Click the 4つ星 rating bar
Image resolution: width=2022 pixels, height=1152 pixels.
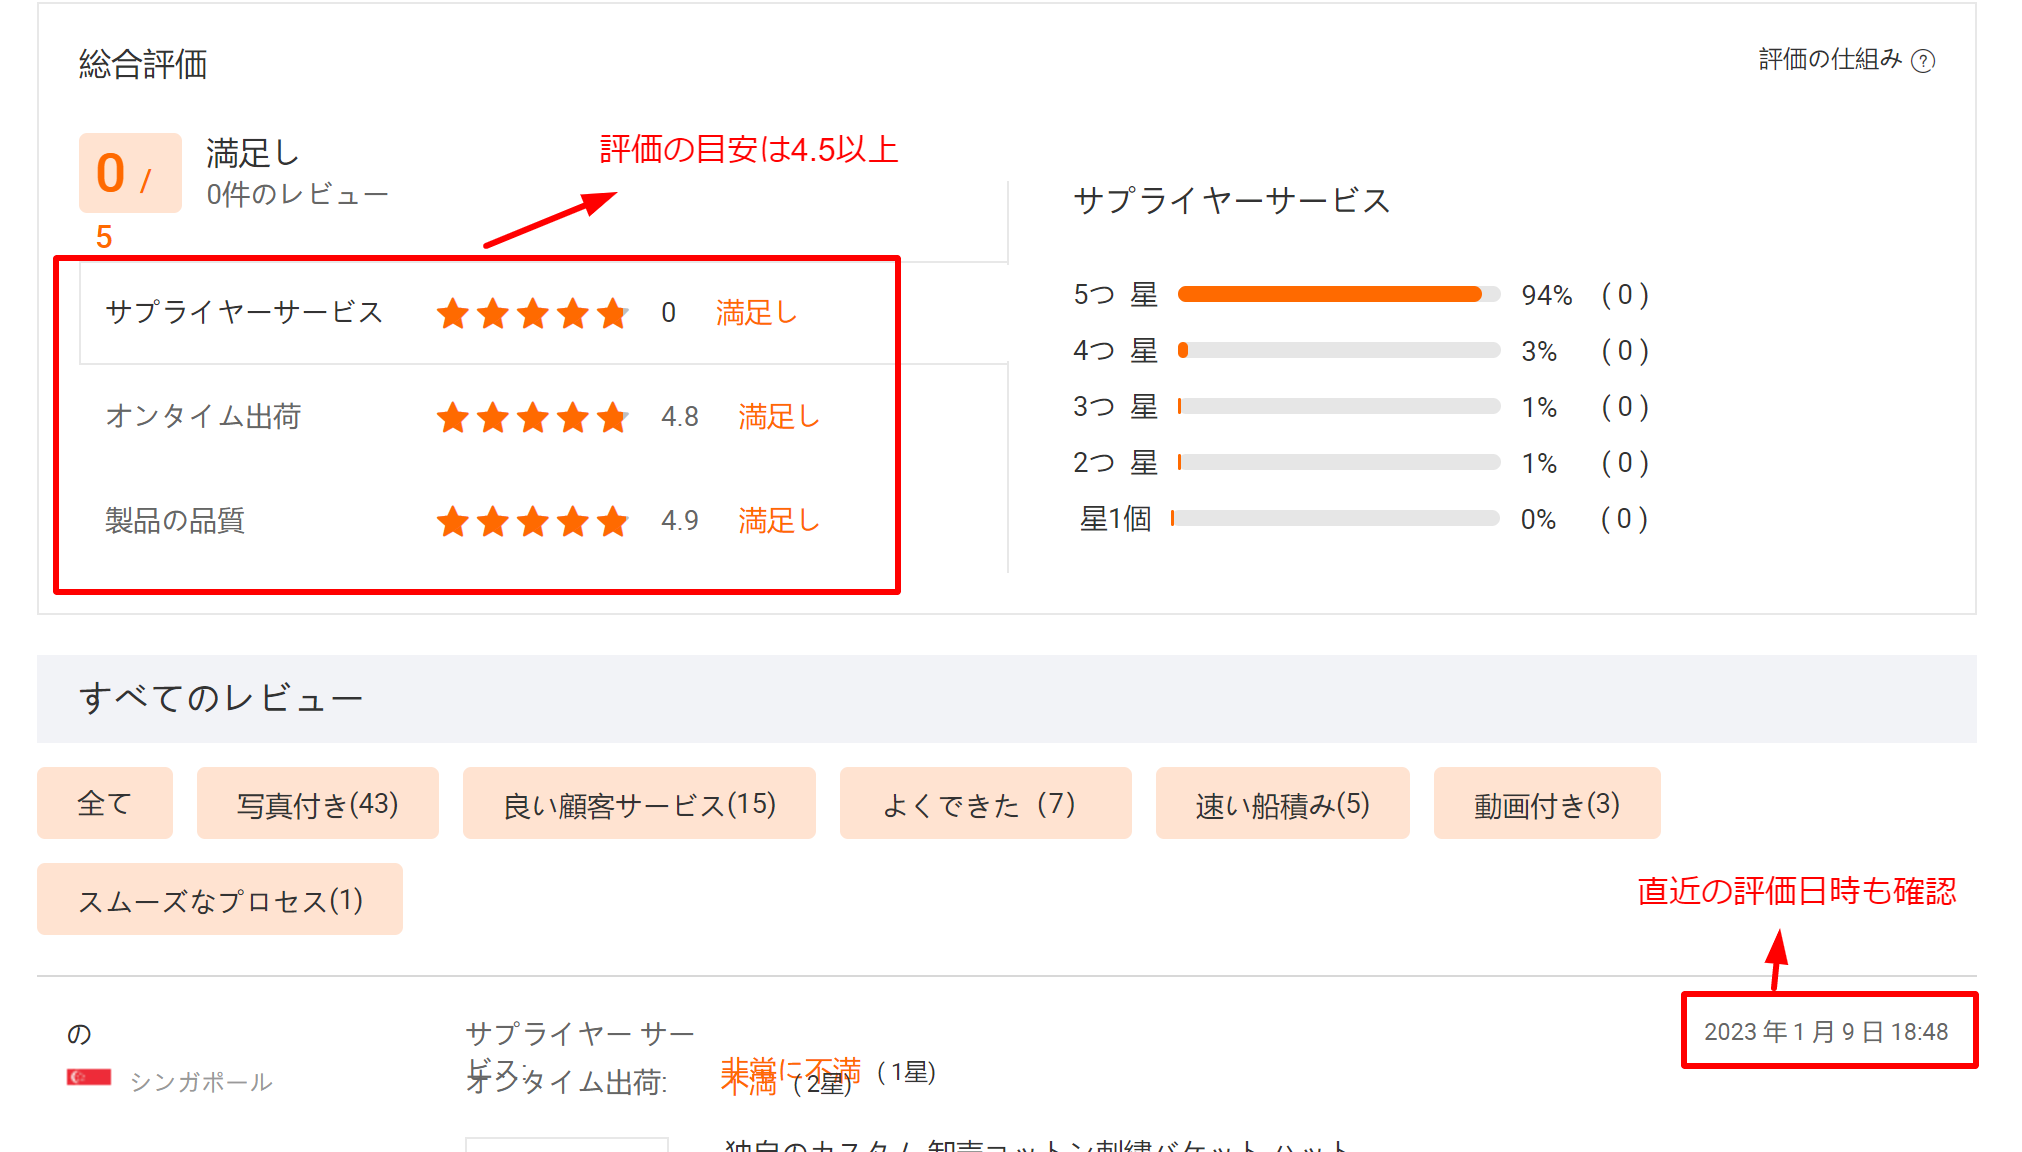pyautogui.click(x=1337, y=350)
